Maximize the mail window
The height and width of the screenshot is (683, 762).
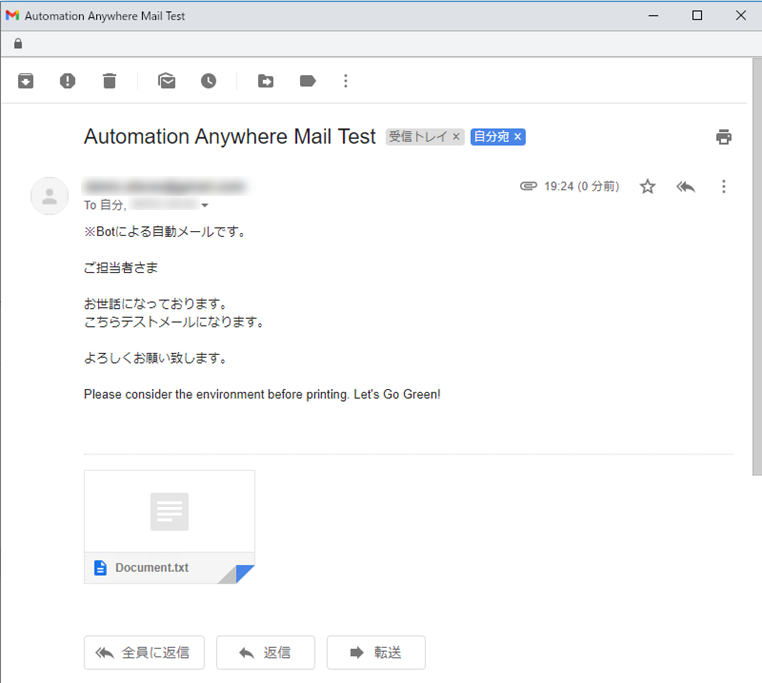[697, 16]
